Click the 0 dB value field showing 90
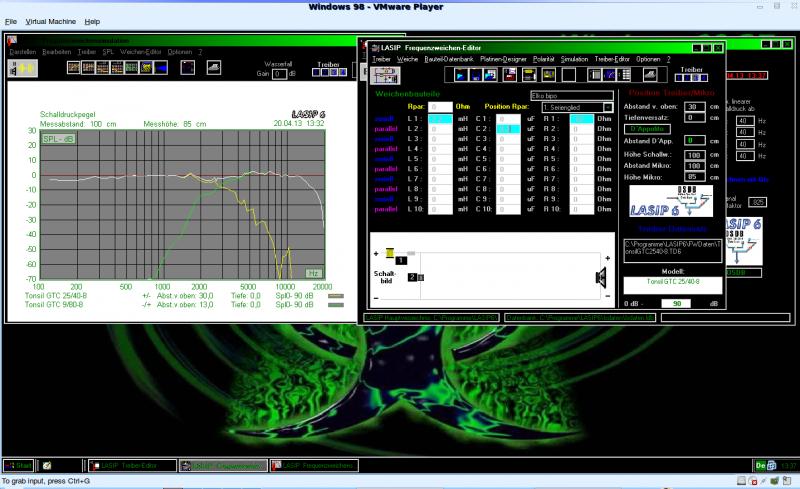This screenshot has height=489, width=800. [676, 303]
